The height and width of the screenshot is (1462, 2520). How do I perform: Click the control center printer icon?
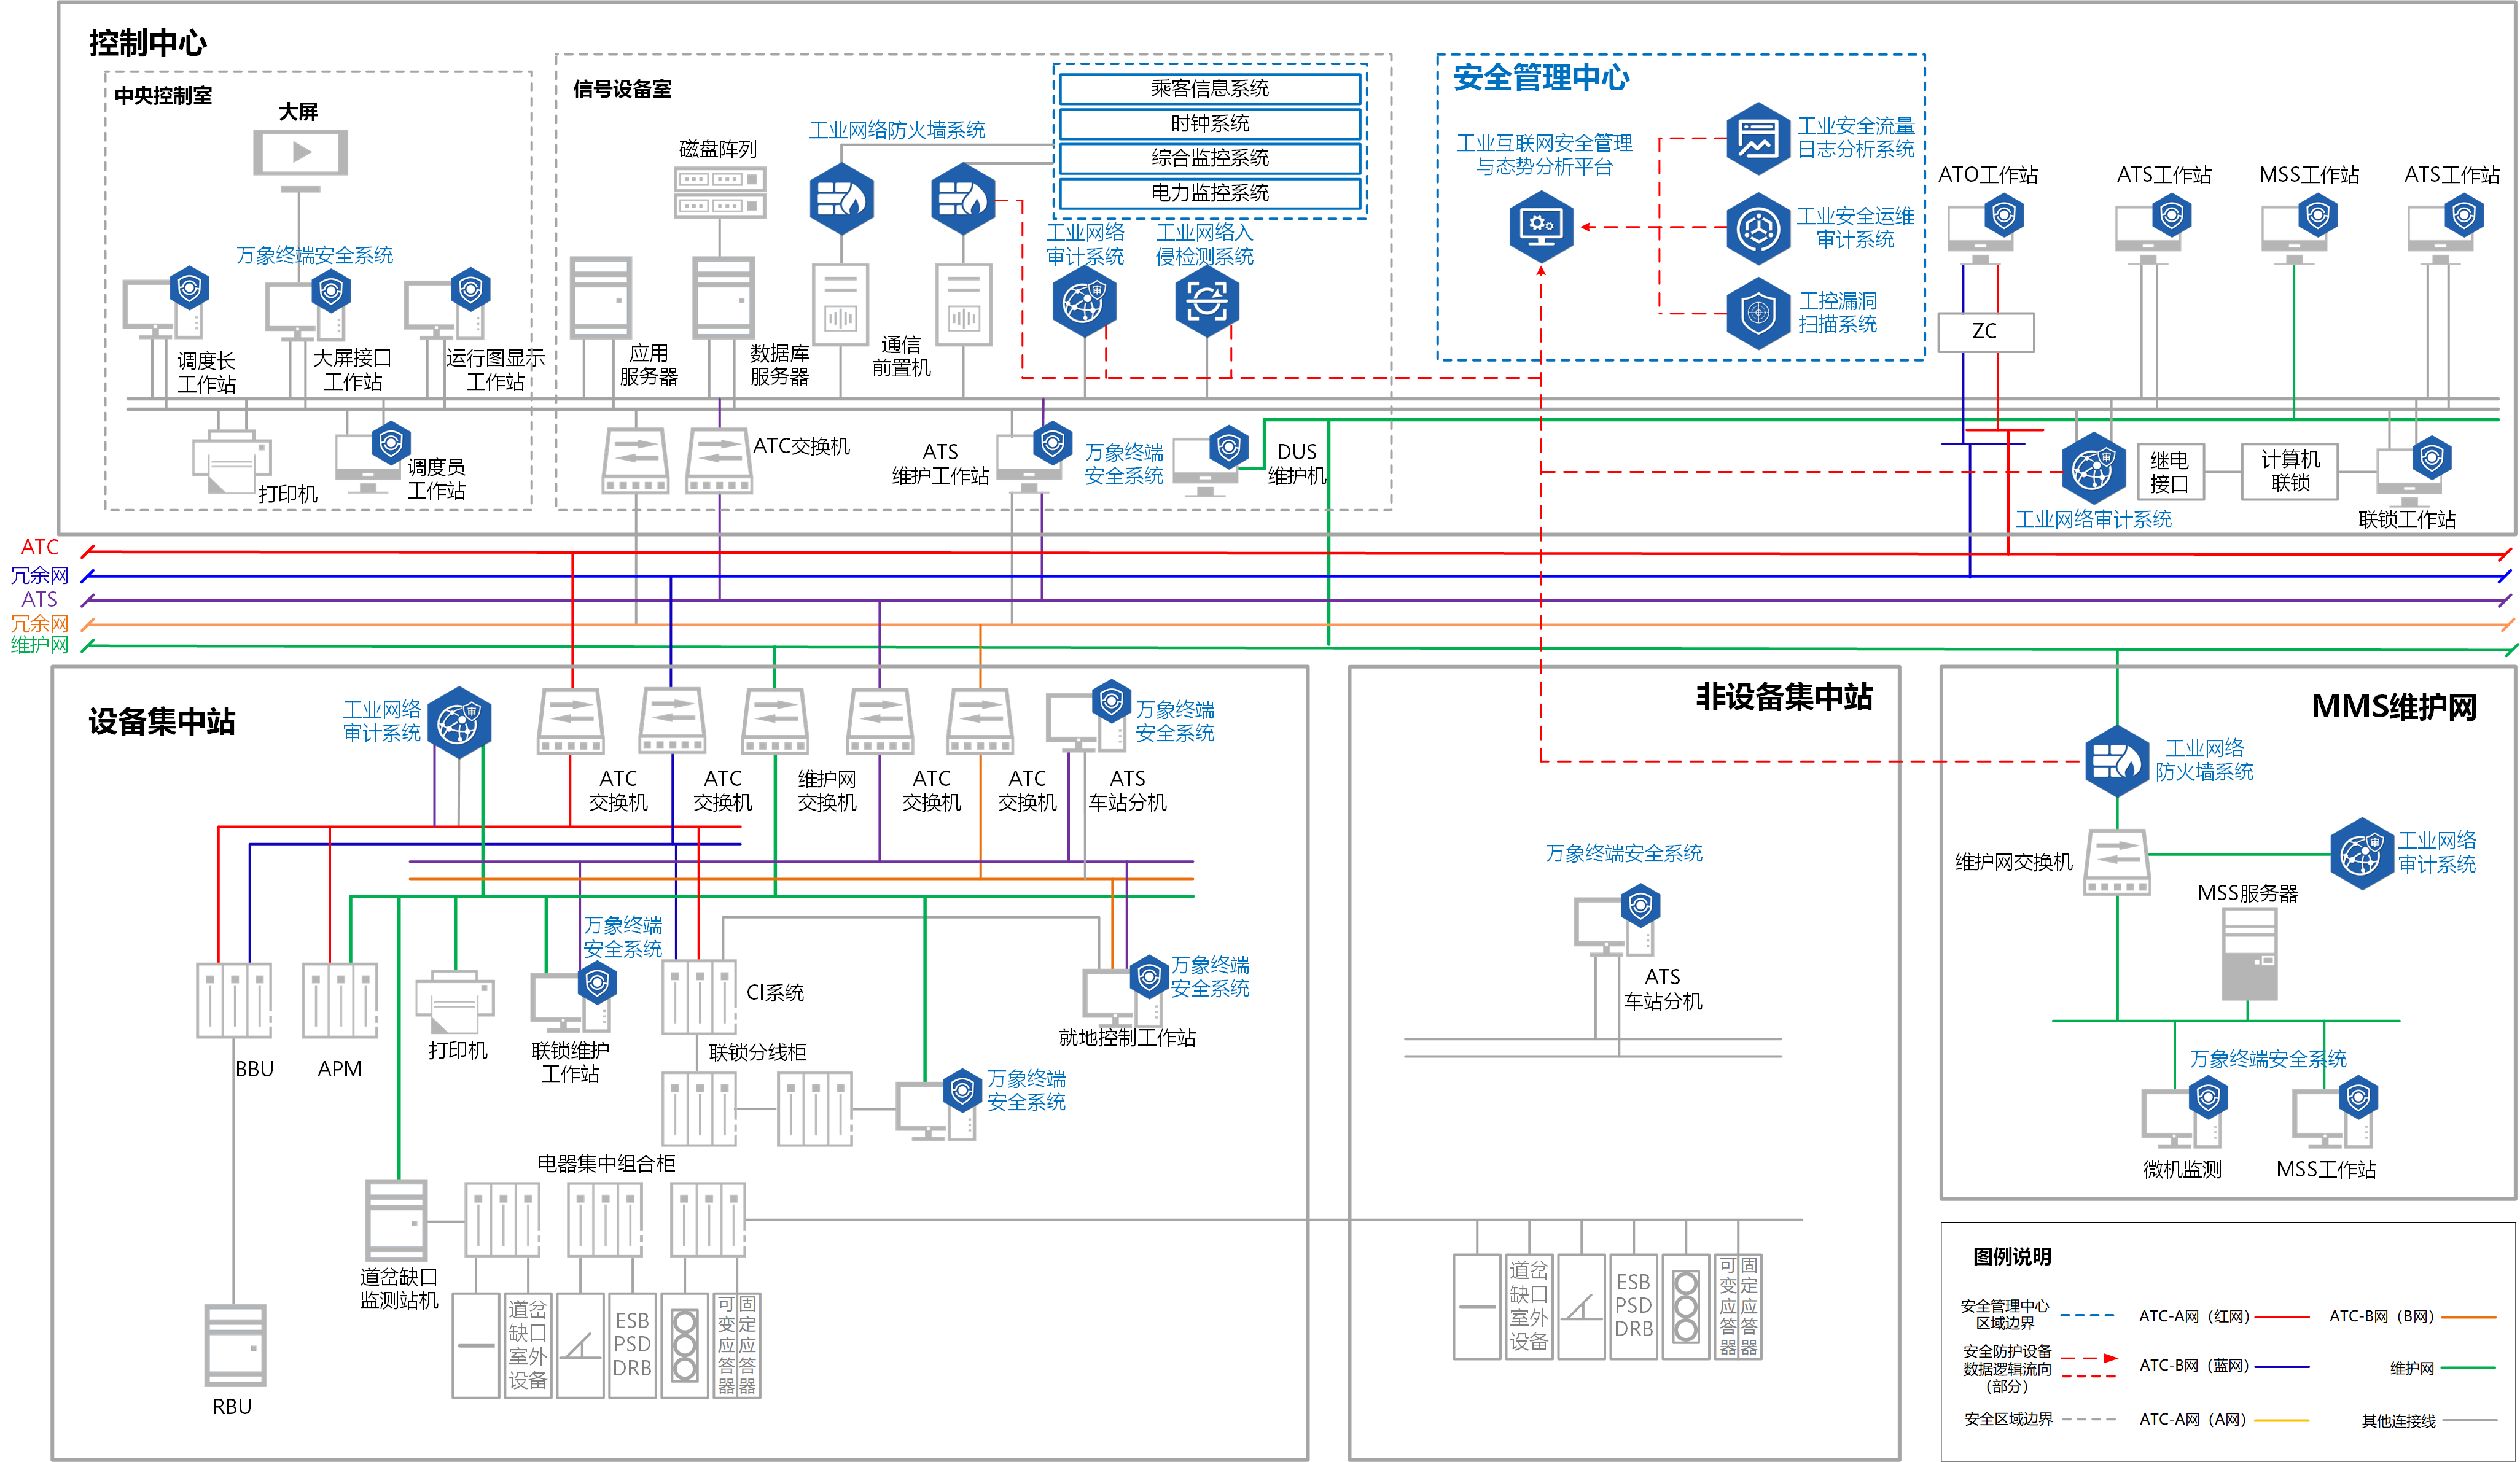[232, 462]
